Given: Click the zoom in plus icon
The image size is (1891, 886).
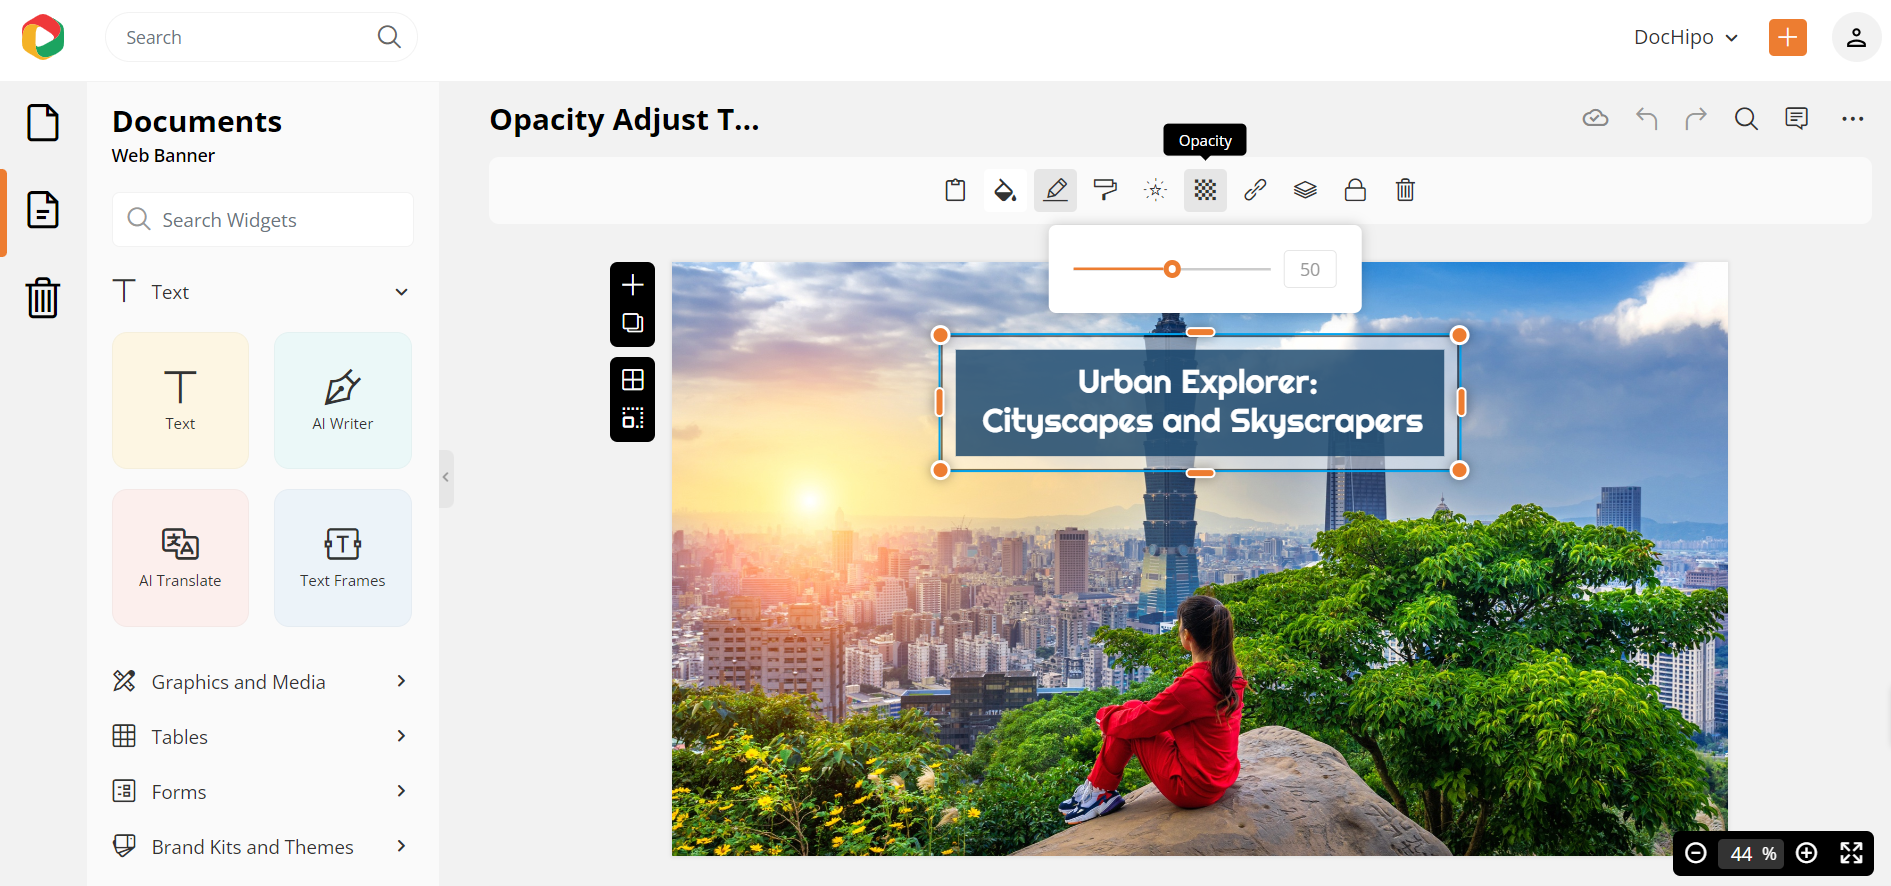Looking at the screenshot, I should tap(1806, 853).
